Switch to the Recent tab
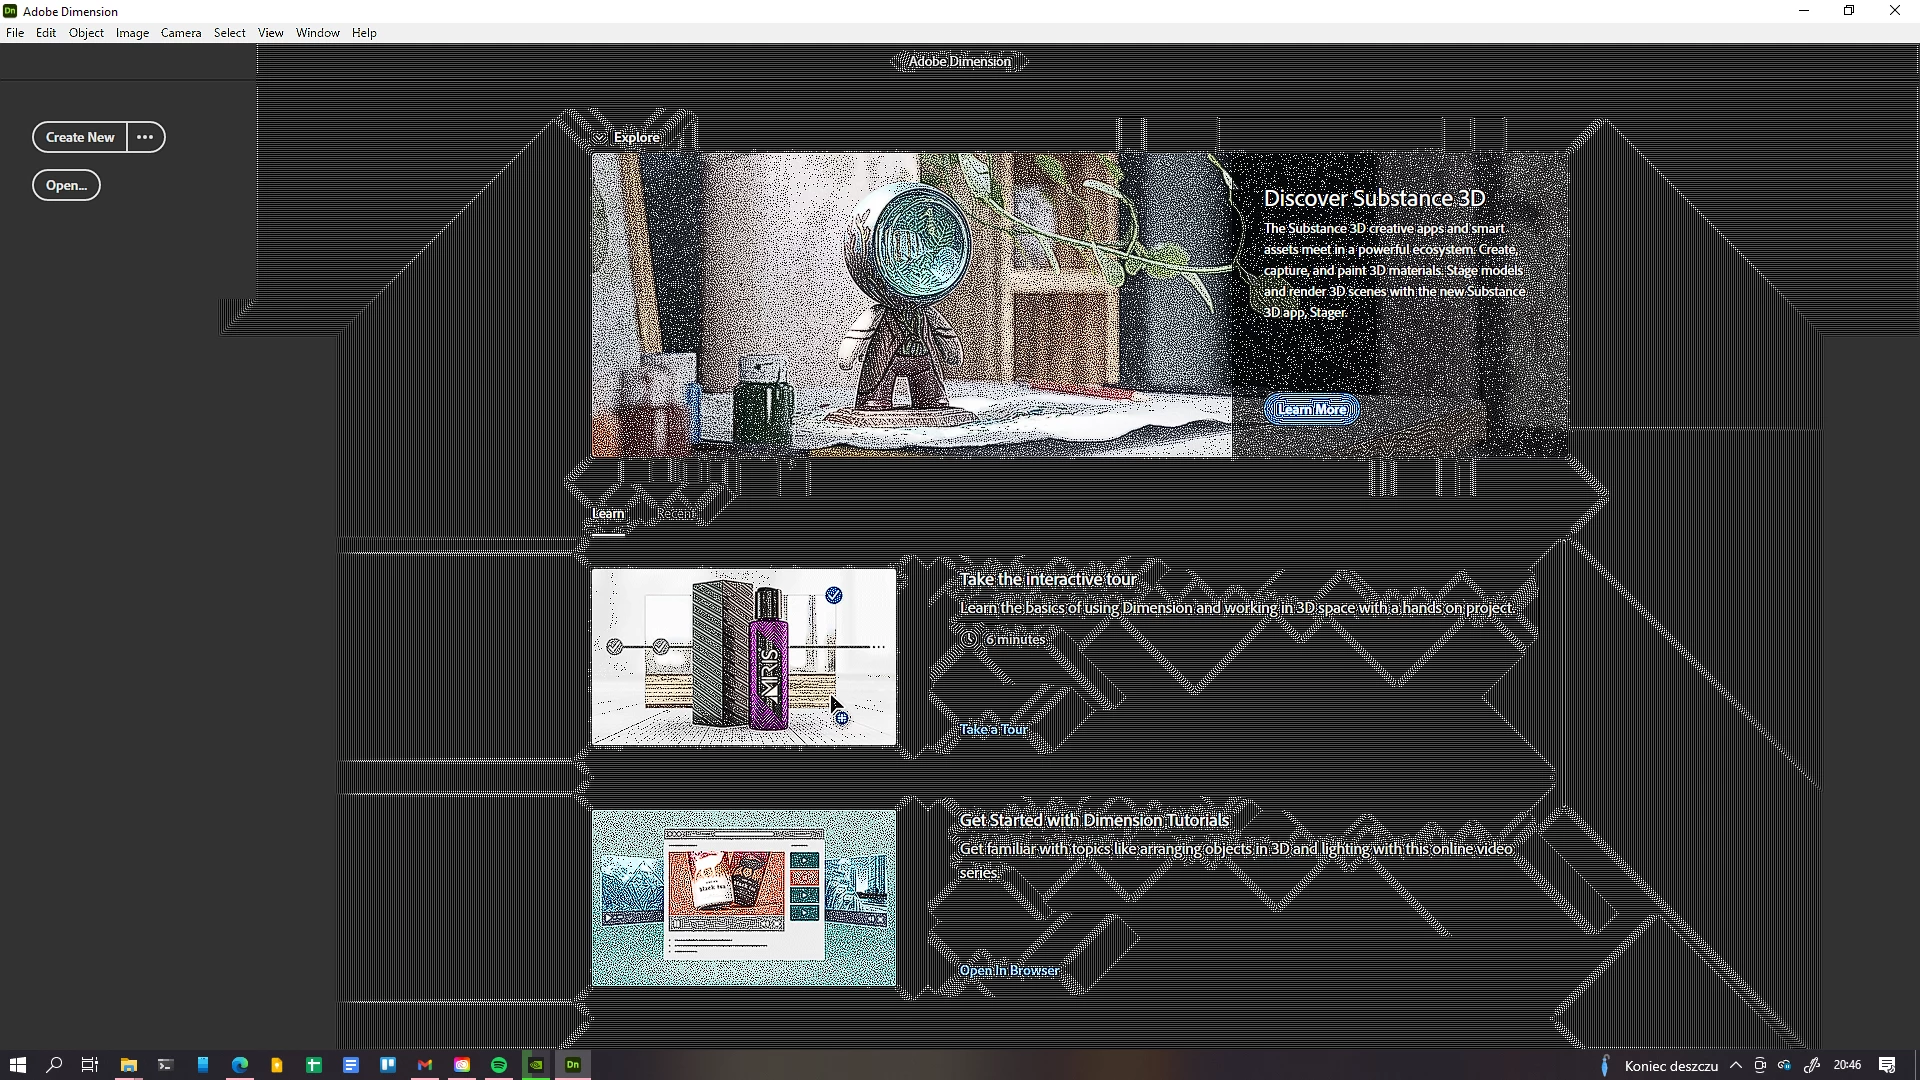The image size is (1920, 1080). pyautogui.click(x=675, y=514)
